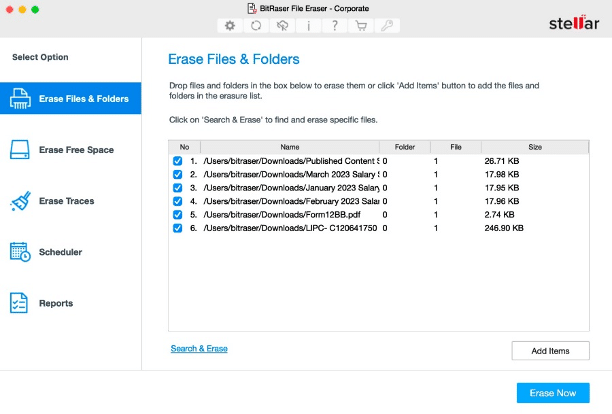Open the info 'i' toolbar icon
The height and width of the screenshot is (414, 612).
point(308,26)
